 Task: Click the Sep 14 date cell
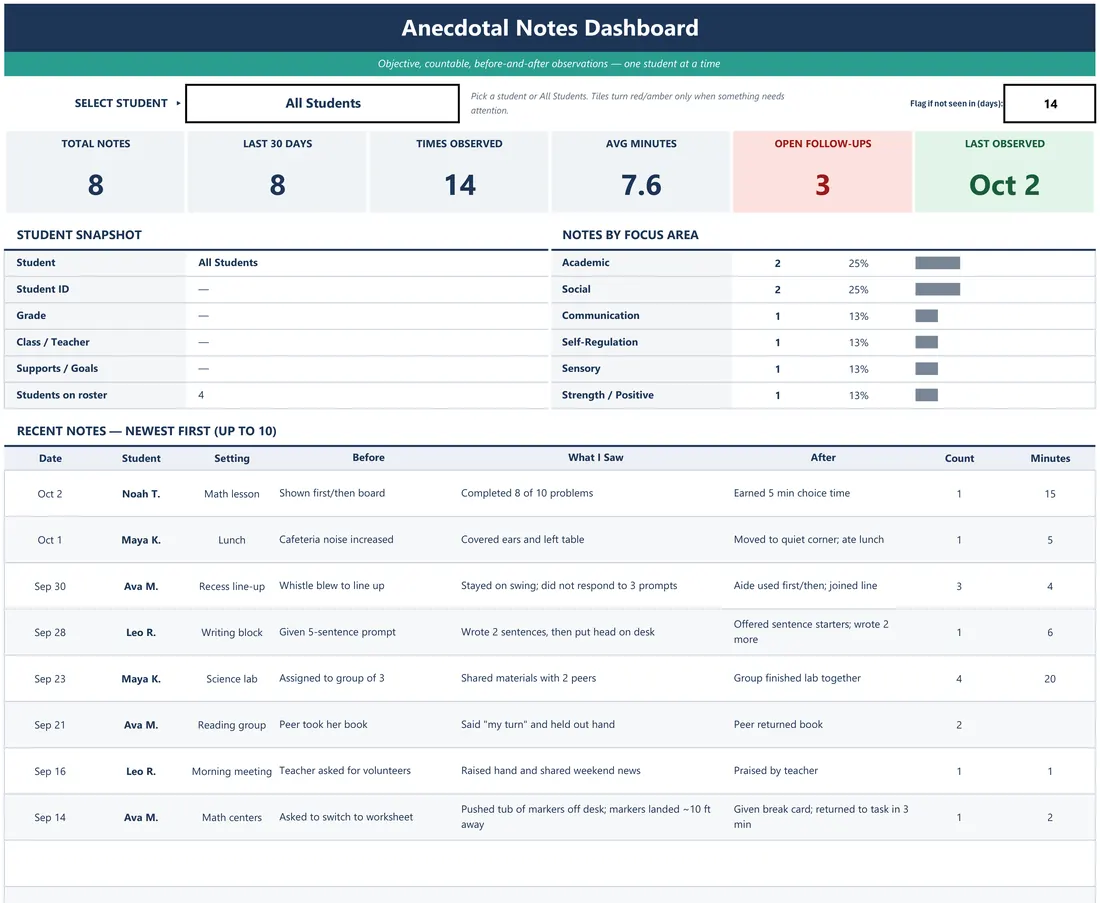pos(50,818)
